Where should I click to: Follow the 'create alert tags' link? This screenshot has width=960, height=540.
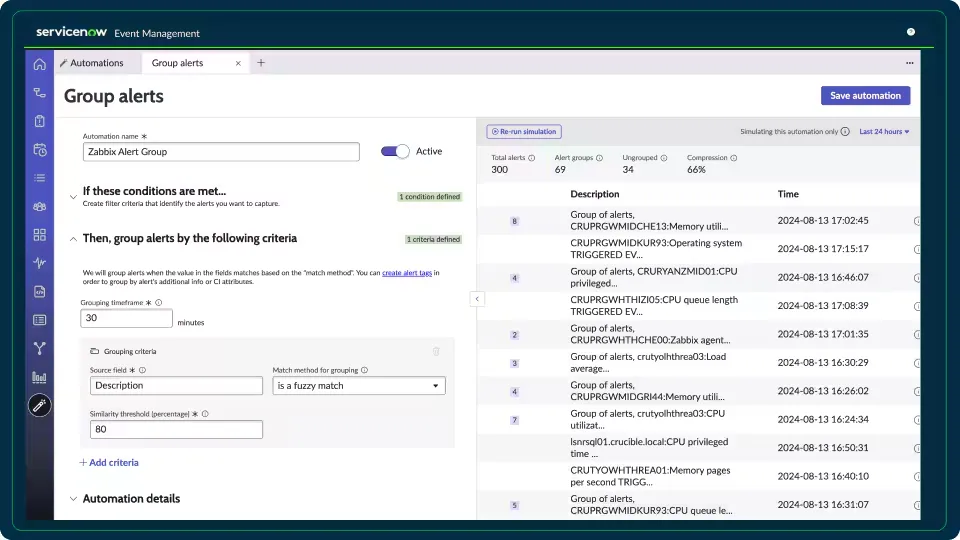point(407,272)
